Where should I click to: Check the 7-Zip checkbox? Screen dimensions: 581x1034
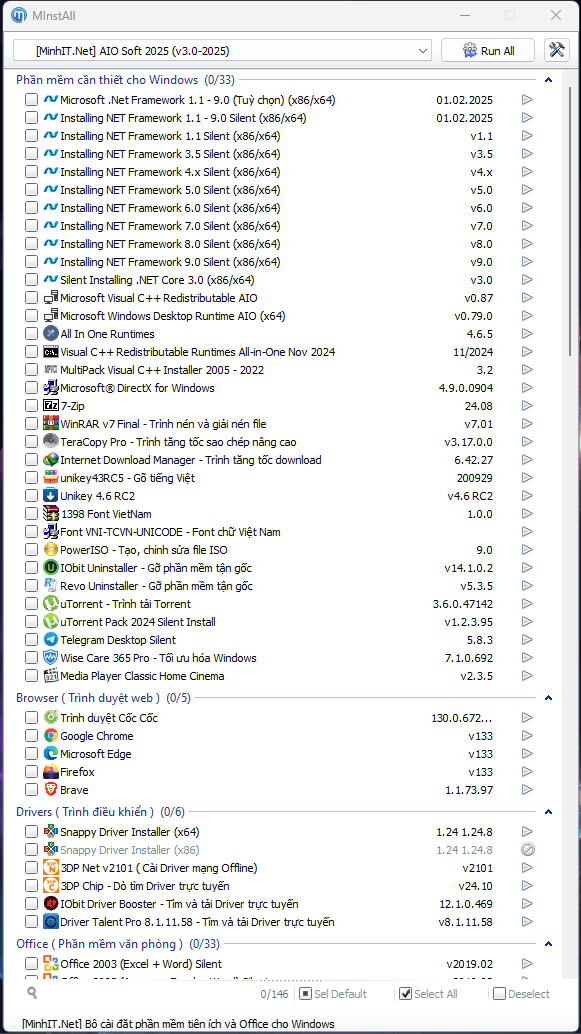(31, 406)
